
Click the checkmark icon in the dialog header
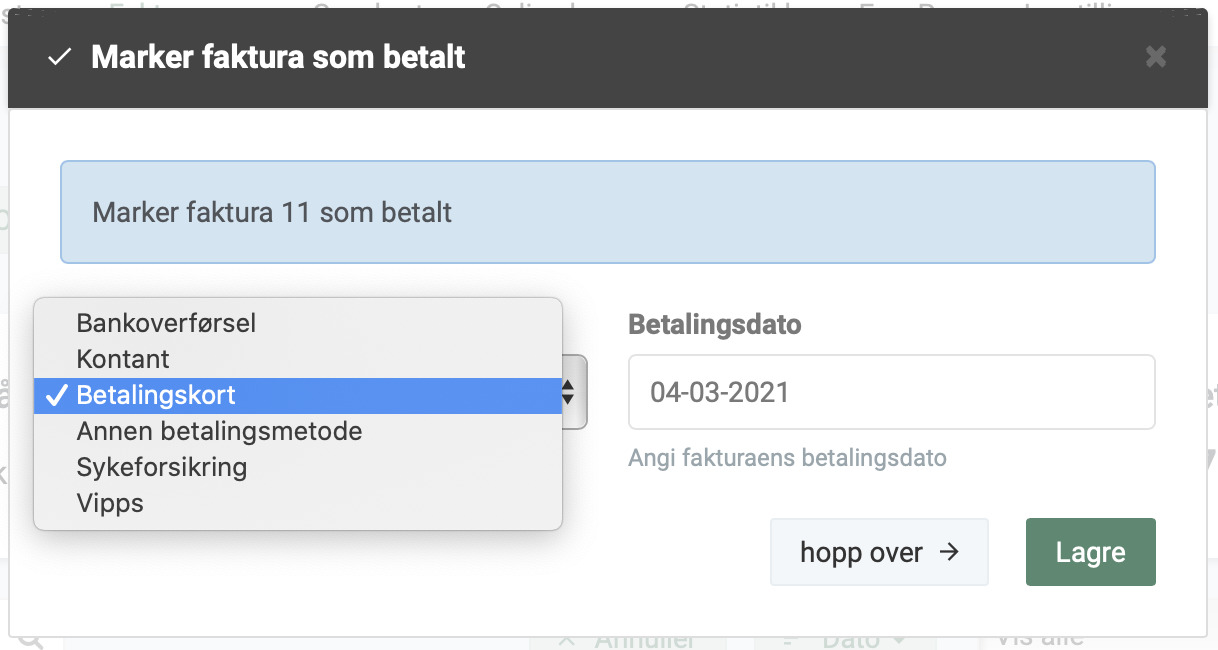tap(59, 57)
